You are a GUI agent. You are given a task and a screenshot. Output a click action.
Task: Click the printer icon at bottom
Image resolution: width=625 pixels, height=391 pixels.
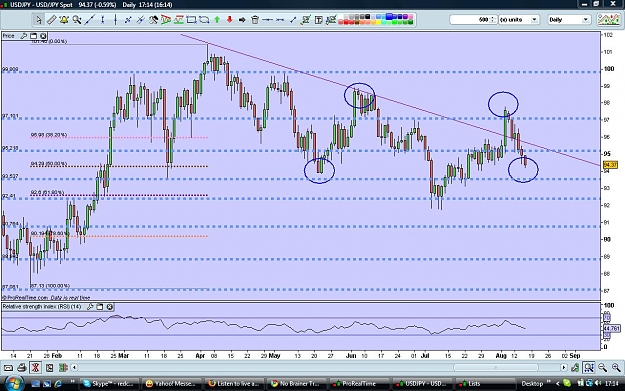[22, 367]
